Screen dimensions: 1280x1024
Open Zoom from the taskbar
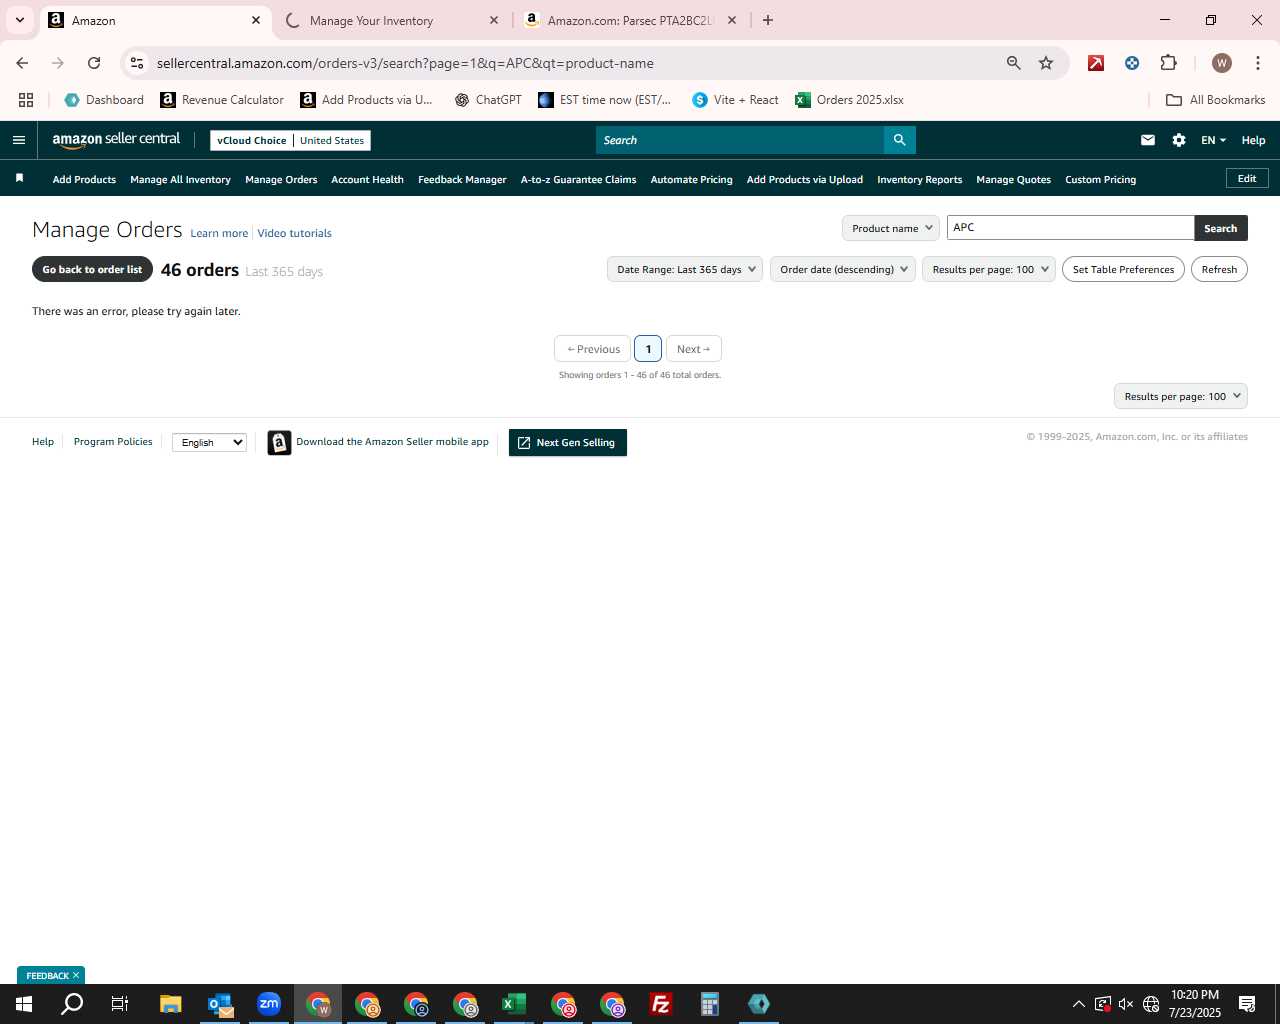(x=269, y=1004)
